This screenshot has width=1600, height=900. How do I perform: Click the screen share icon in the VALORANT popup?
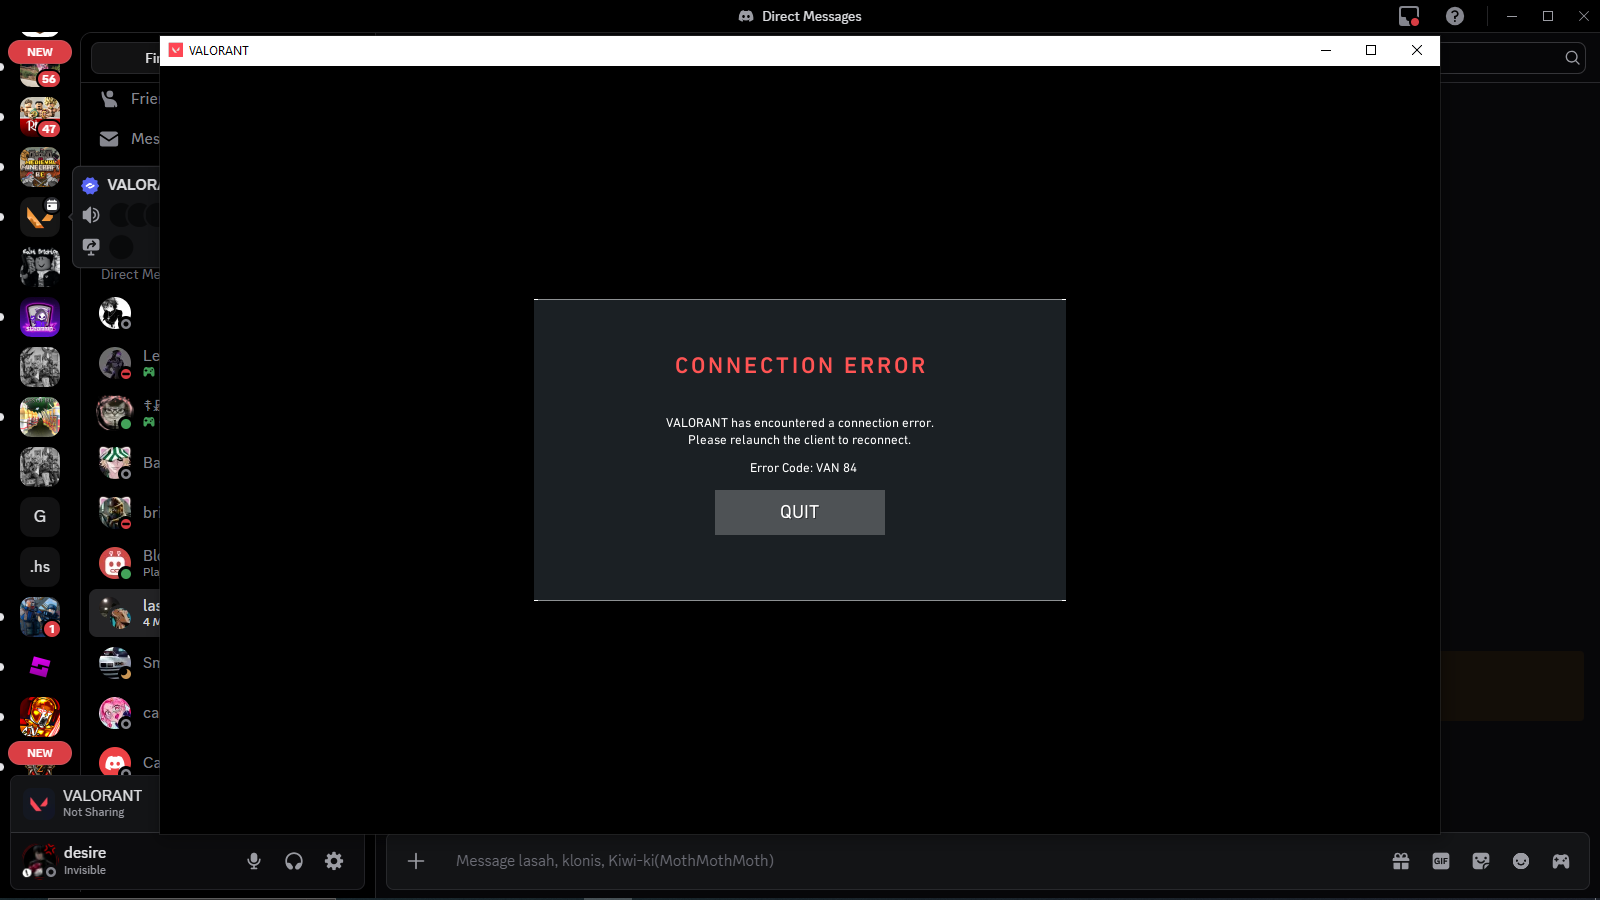tap(91, 246)
